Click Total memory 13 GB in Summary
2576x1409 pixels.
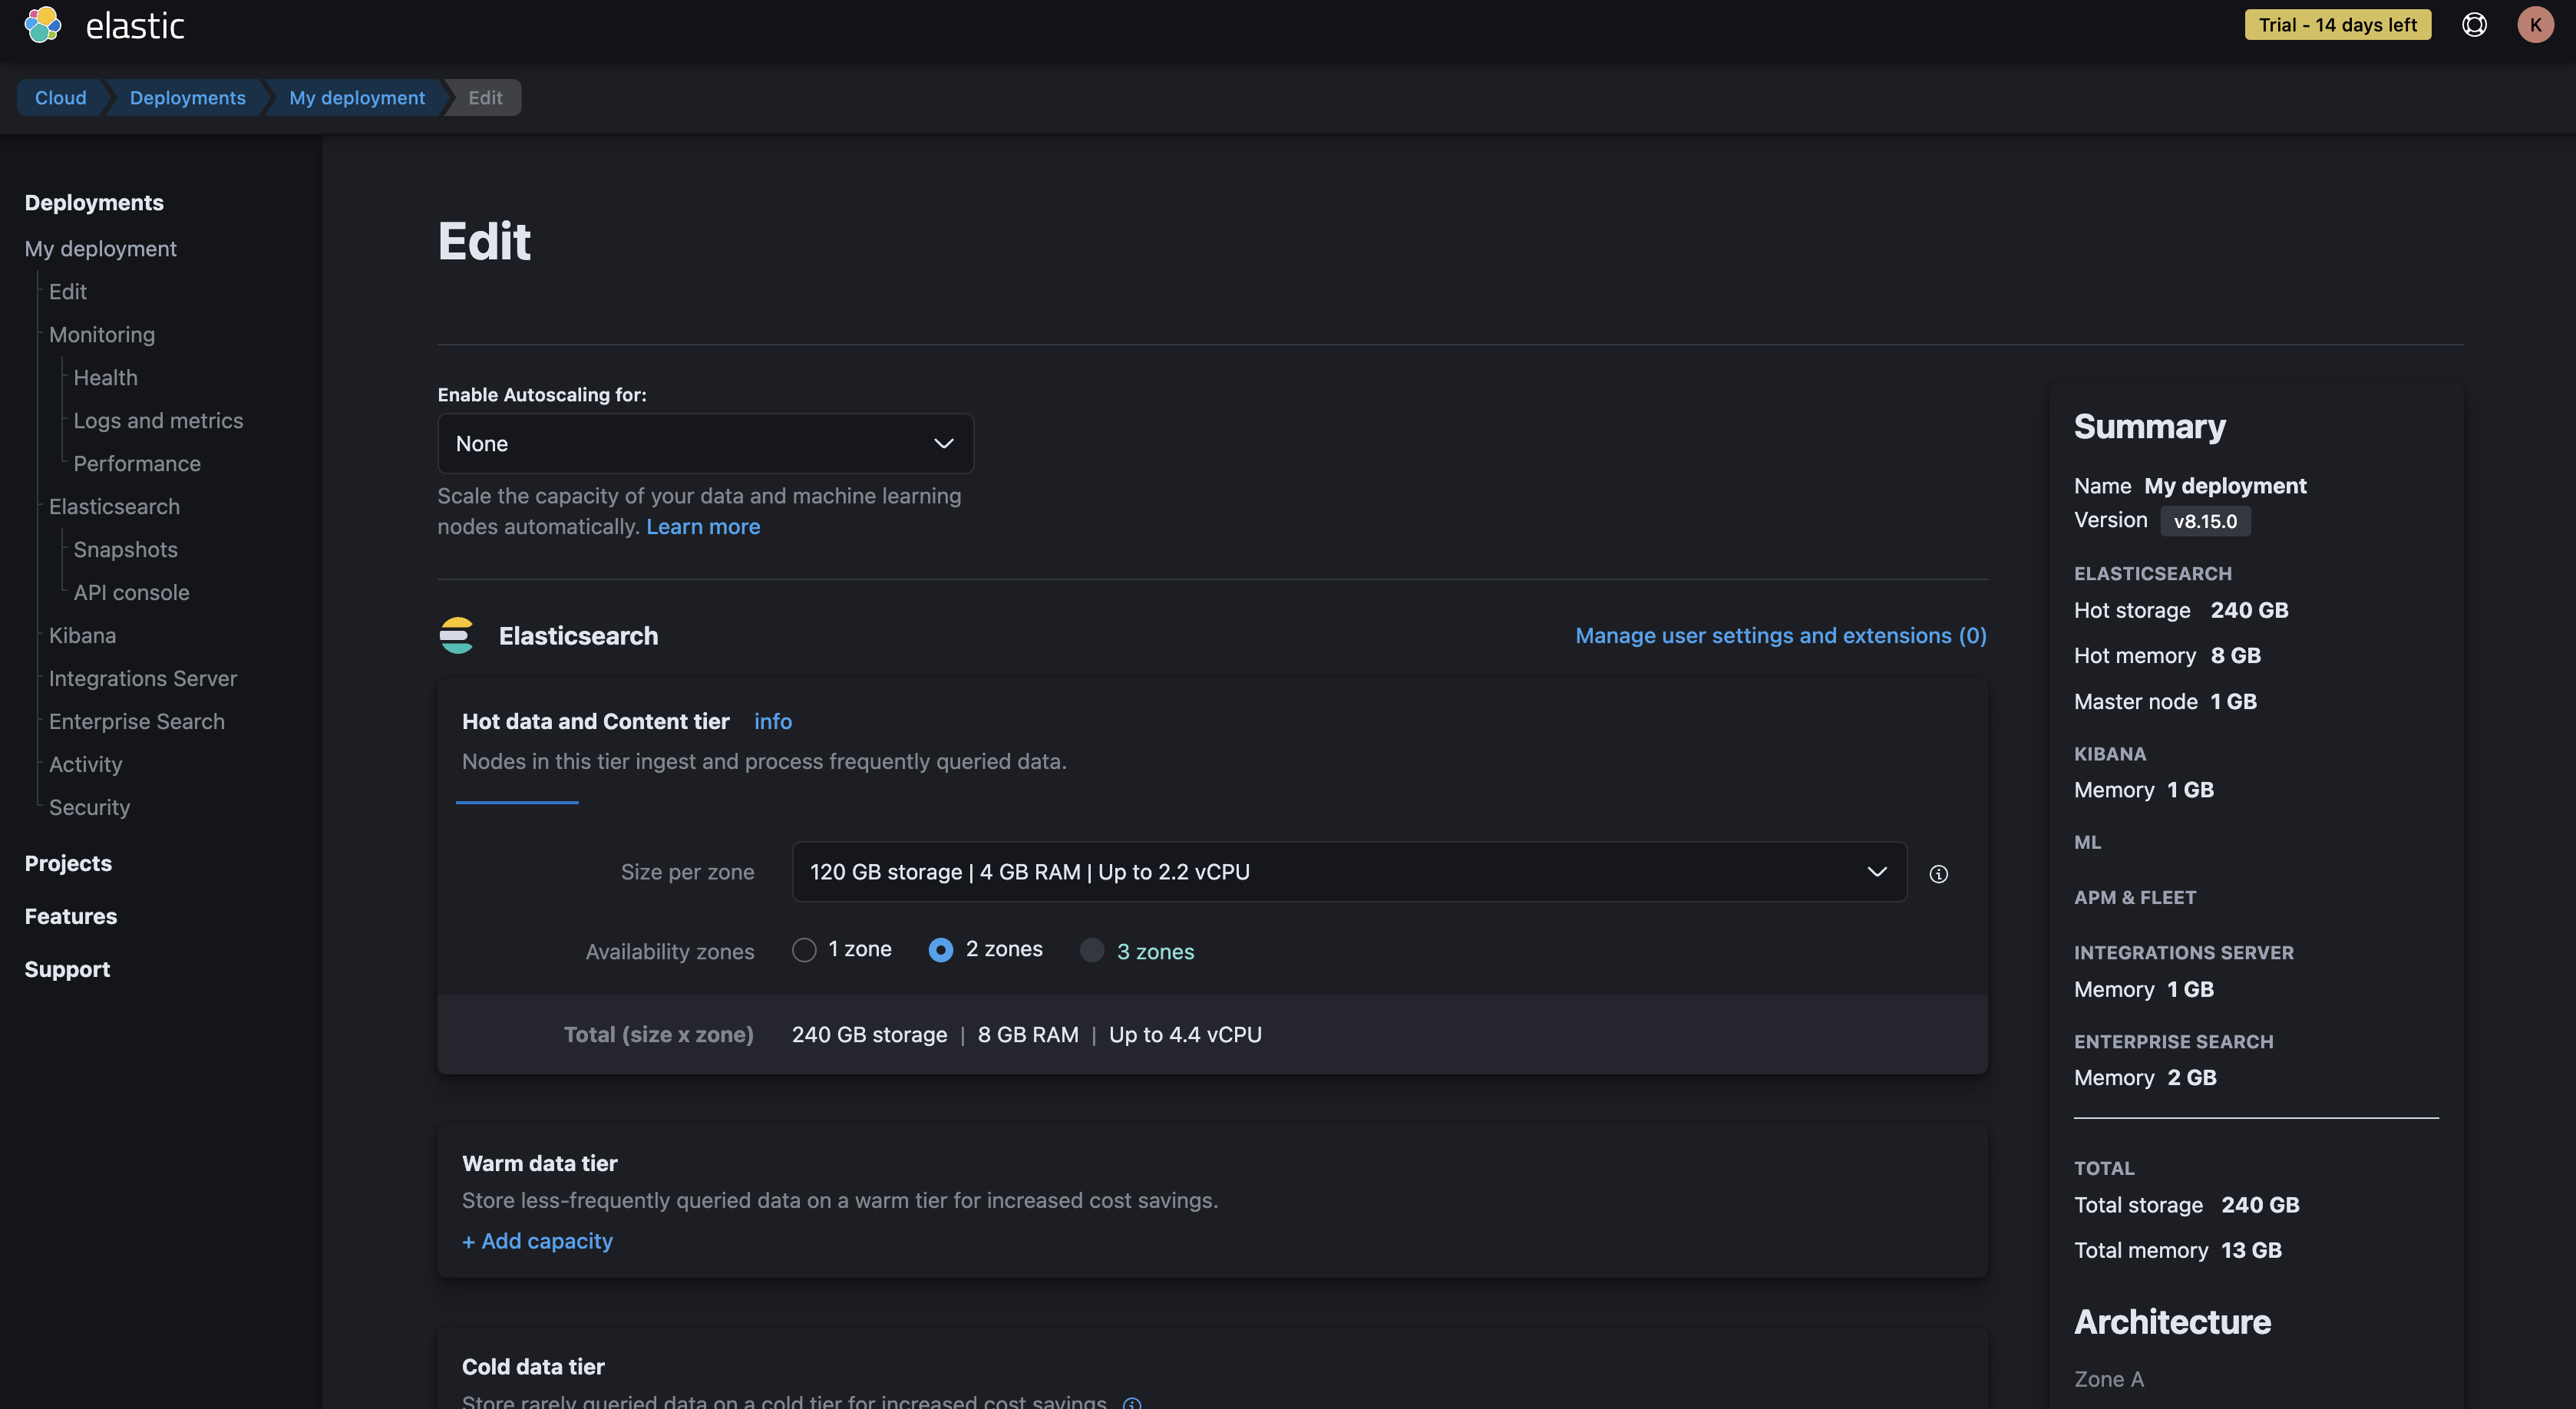point(2178,1250)
